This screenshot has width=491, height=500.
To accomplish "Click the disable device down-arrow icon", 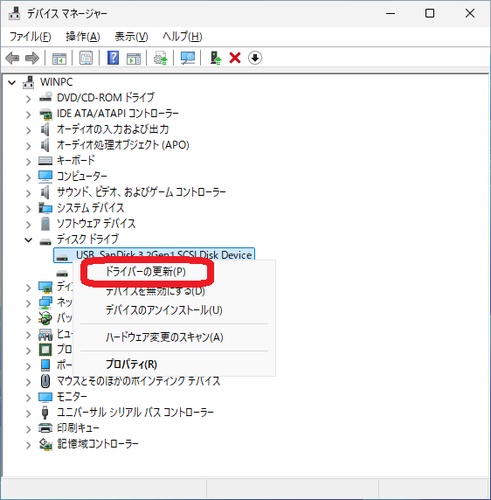I will [x=255, y=58].
